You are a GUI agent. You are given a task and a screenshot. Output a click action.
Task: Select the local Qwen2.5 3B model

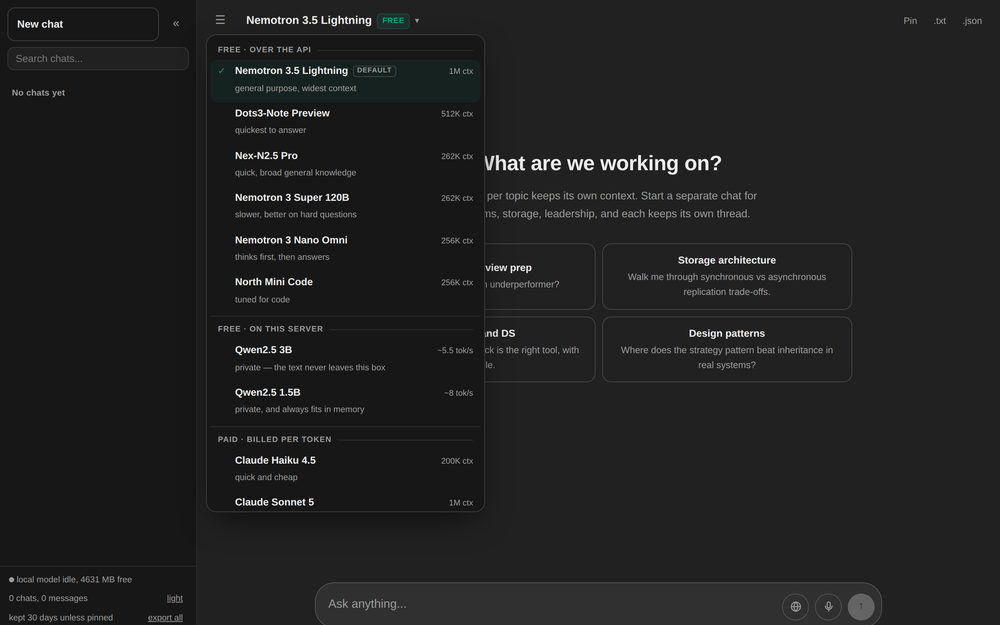click(x=346, y=358)
